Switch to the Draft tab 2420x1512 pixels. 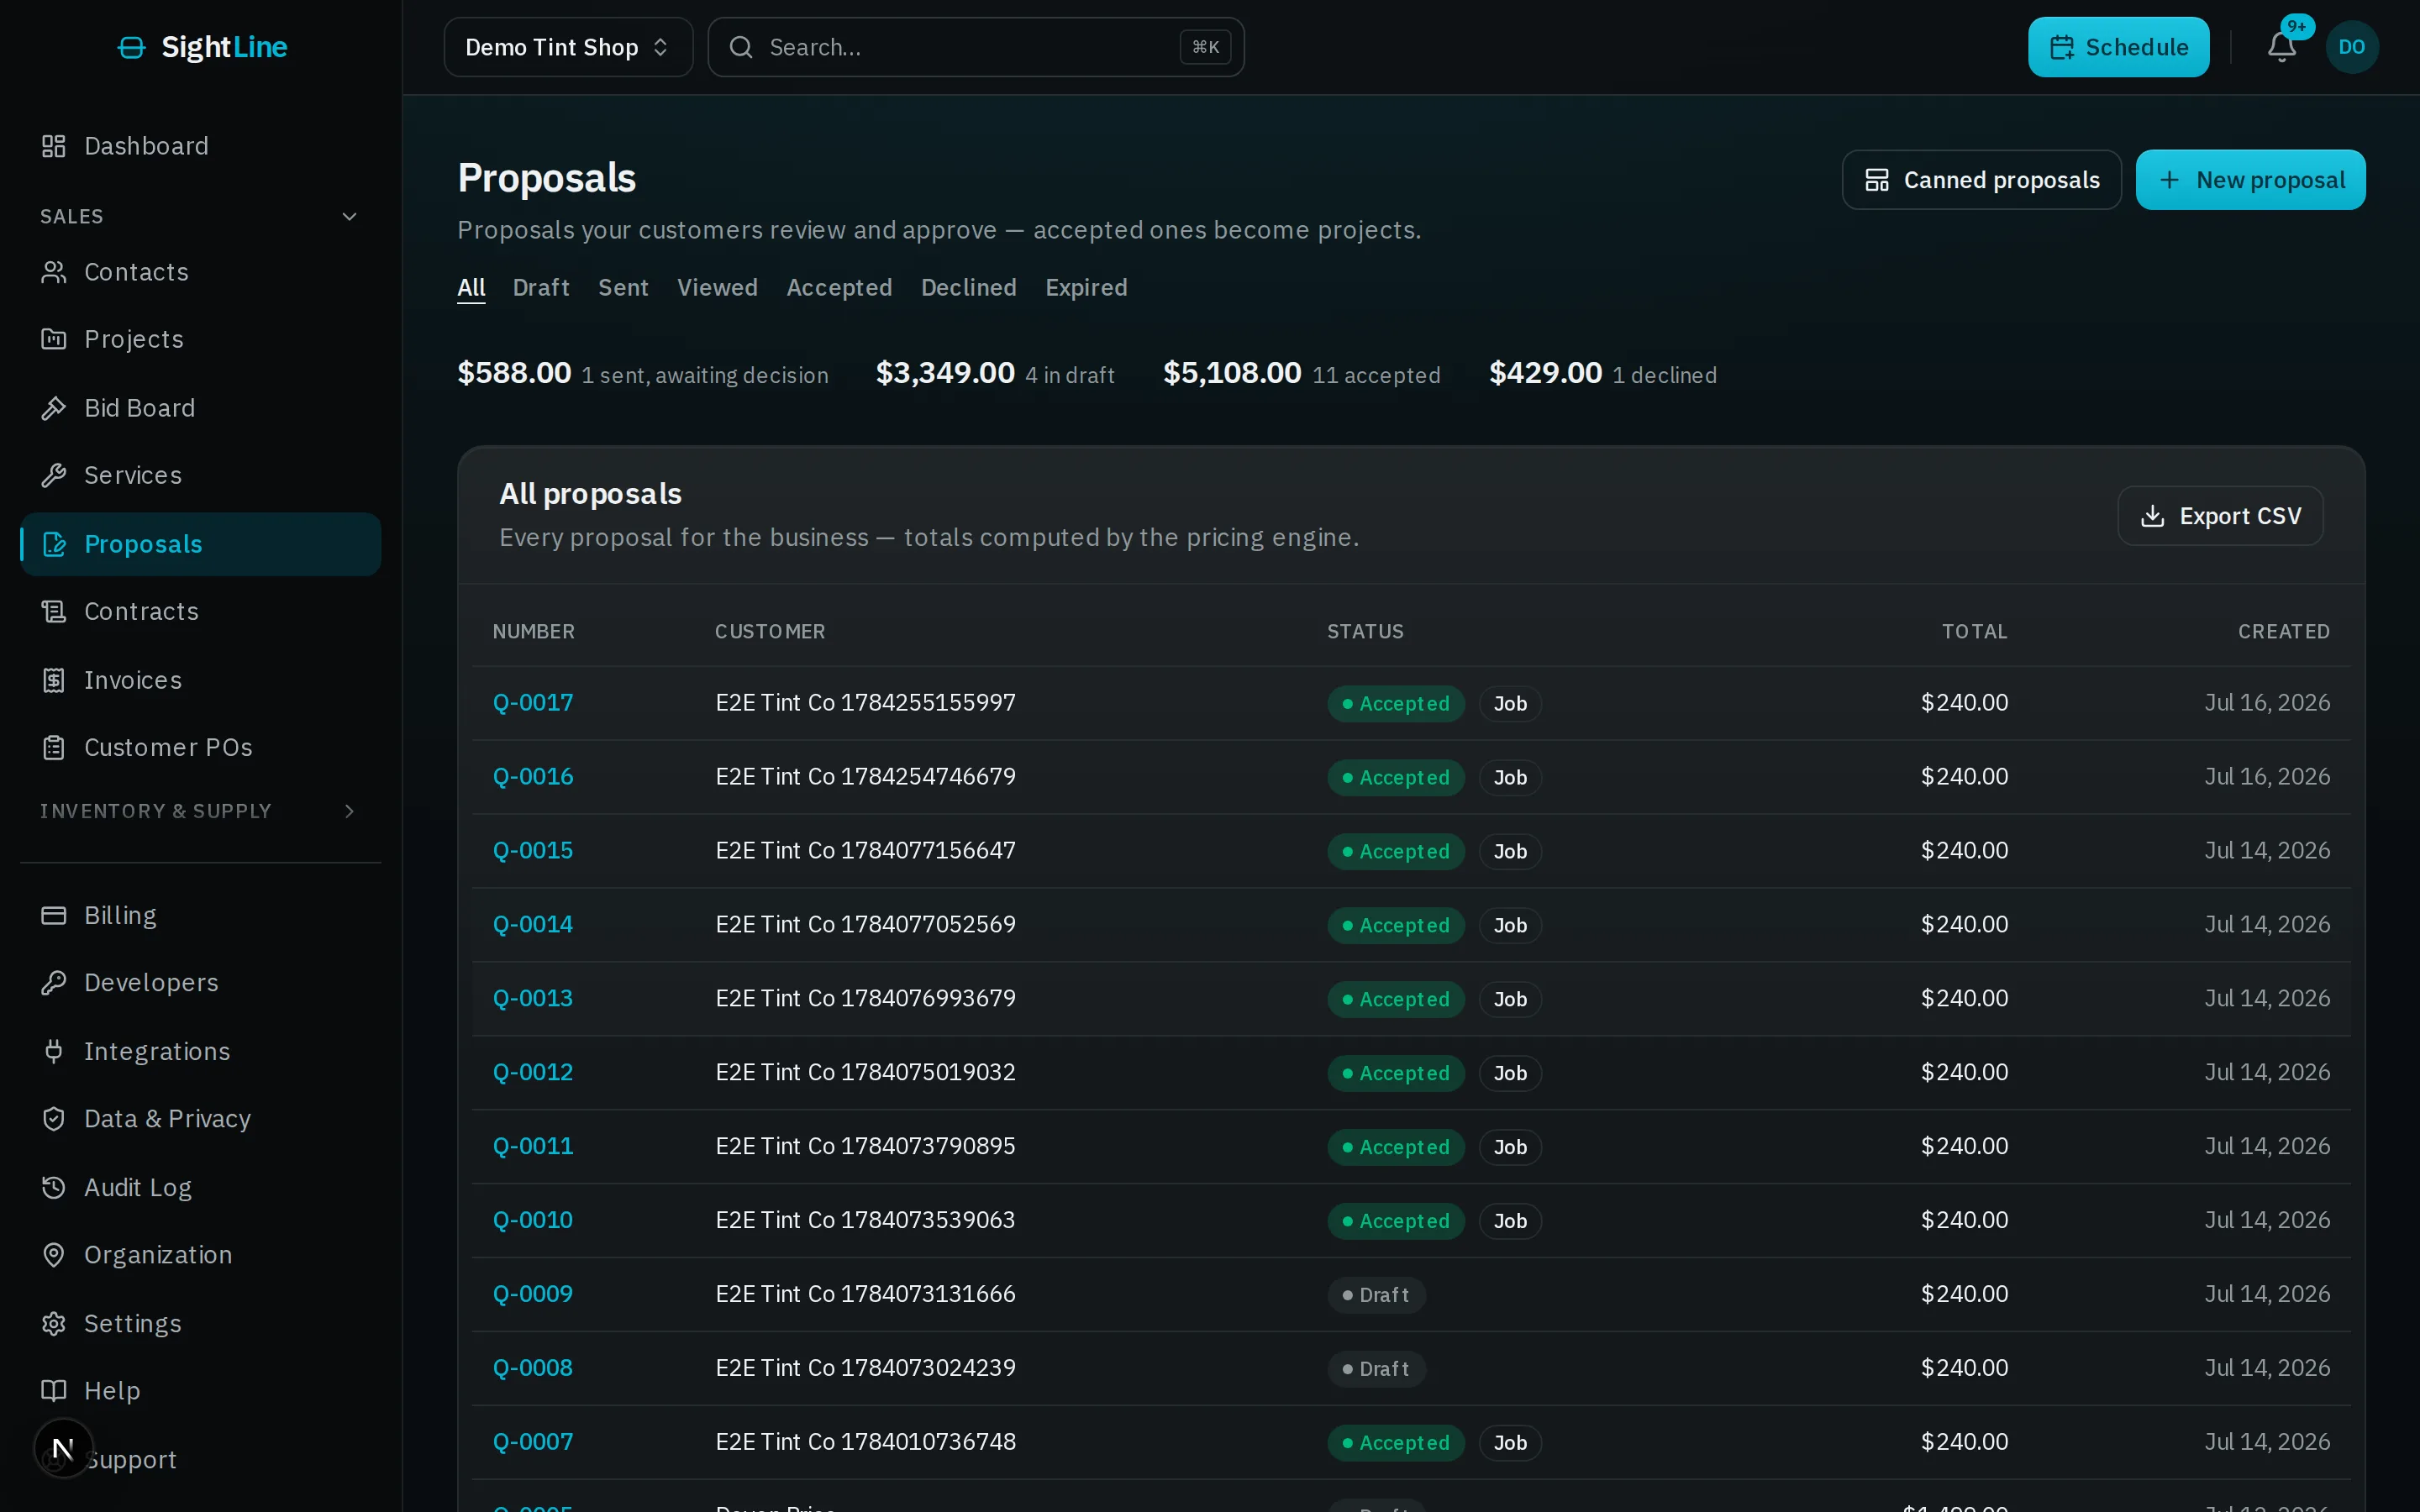541,288
